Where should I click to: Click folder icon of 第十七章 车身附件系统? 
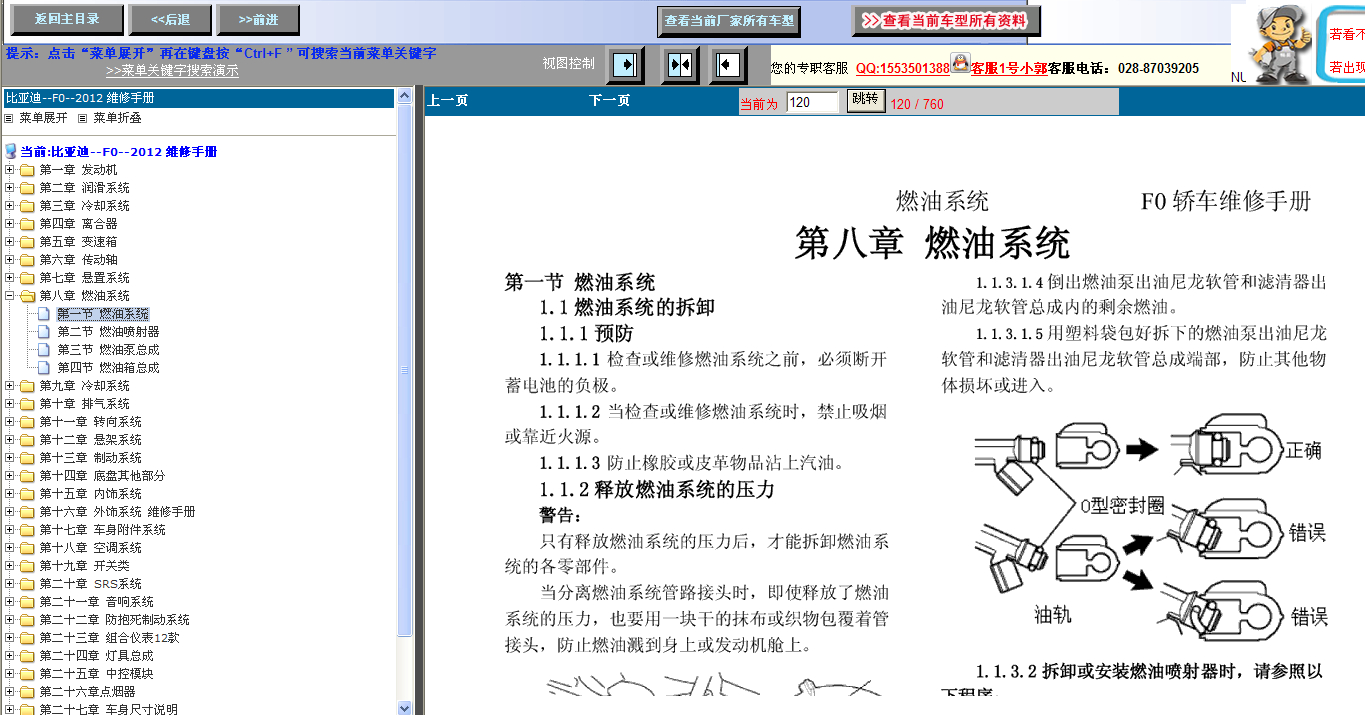(27, 530)
